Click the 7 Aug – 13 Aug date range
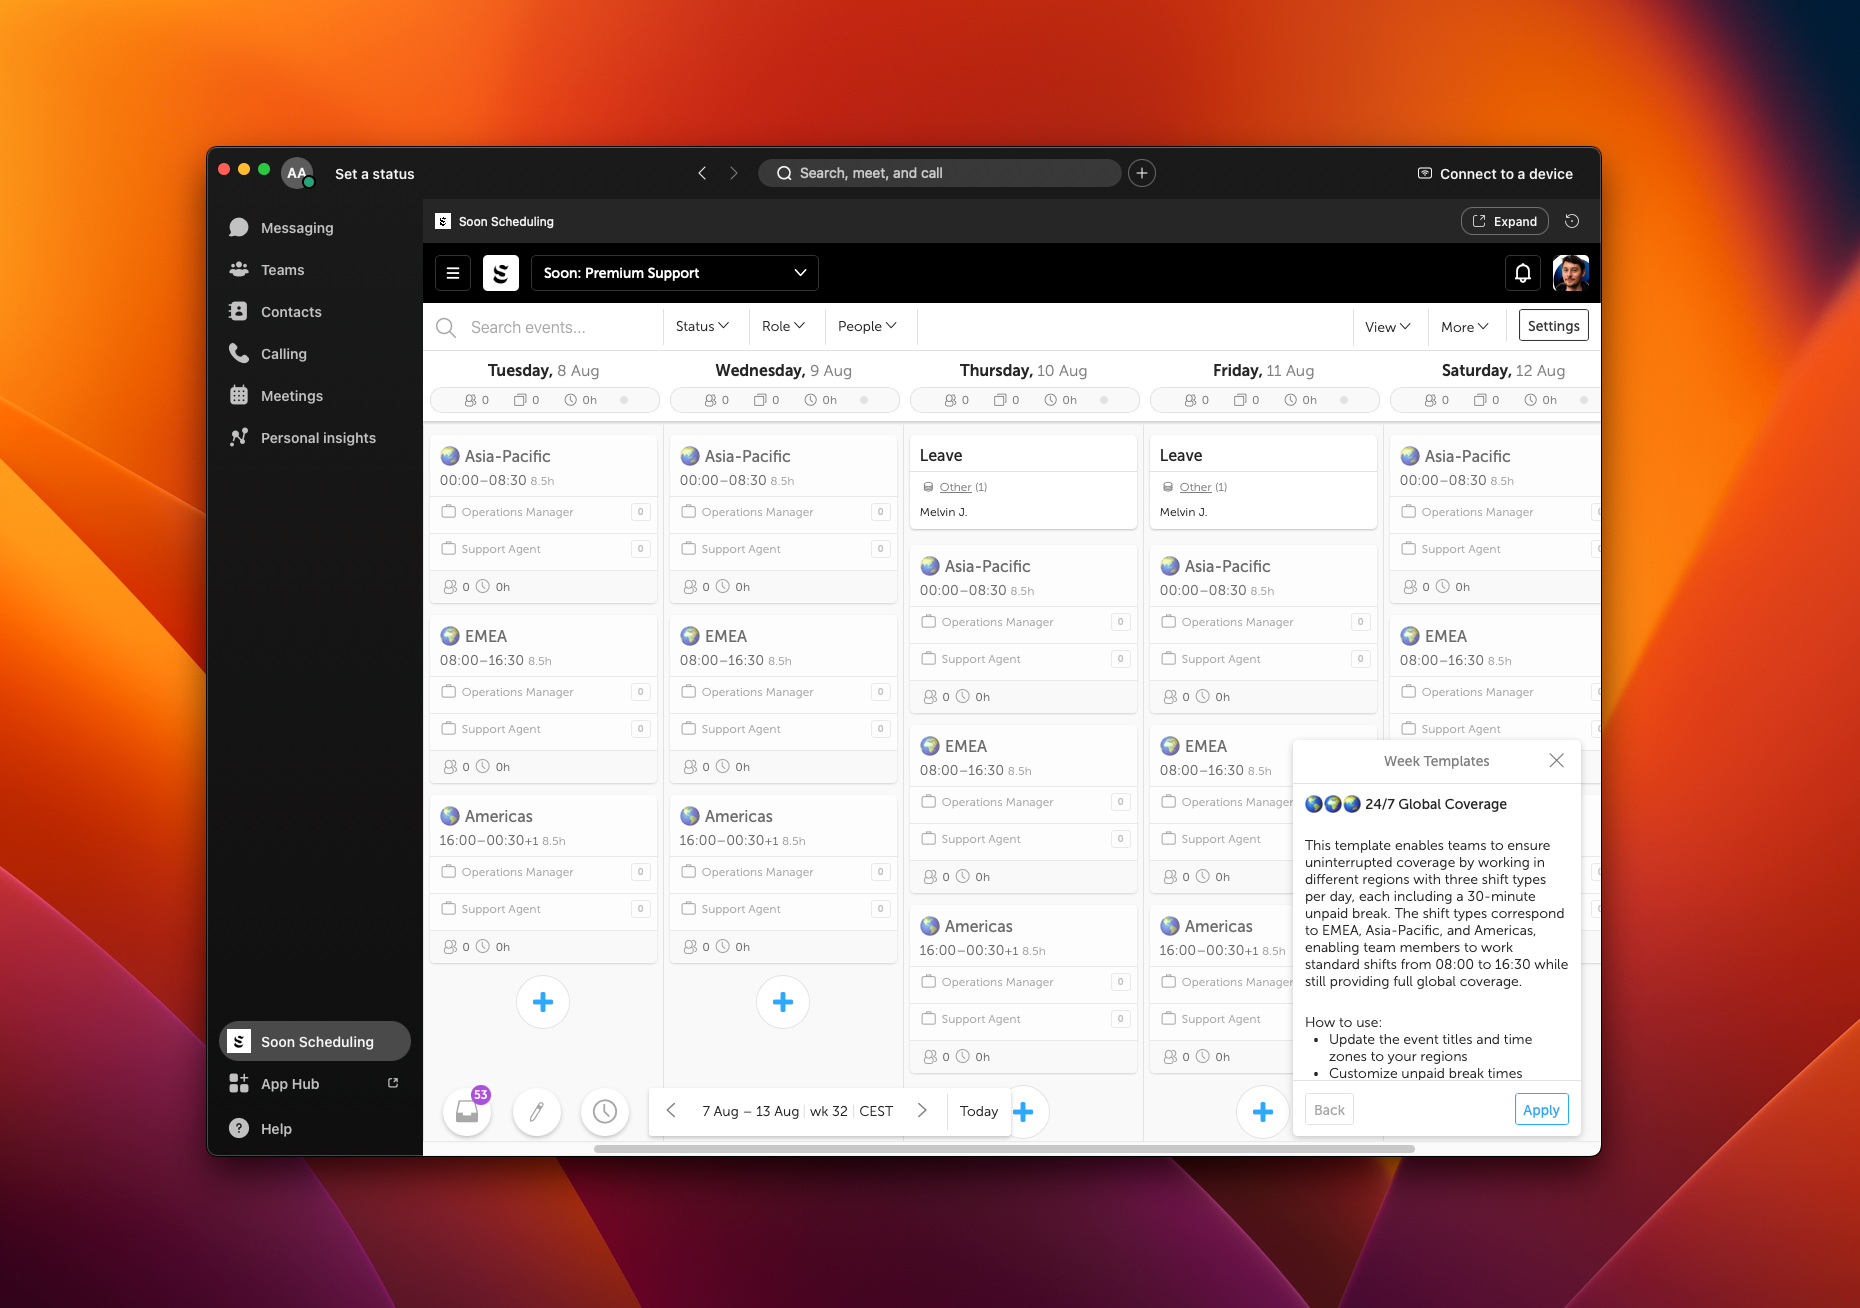Image resolution: width=1860 pixels, height=1308 pixels. pyautogui.click(x=750, y=1111)
